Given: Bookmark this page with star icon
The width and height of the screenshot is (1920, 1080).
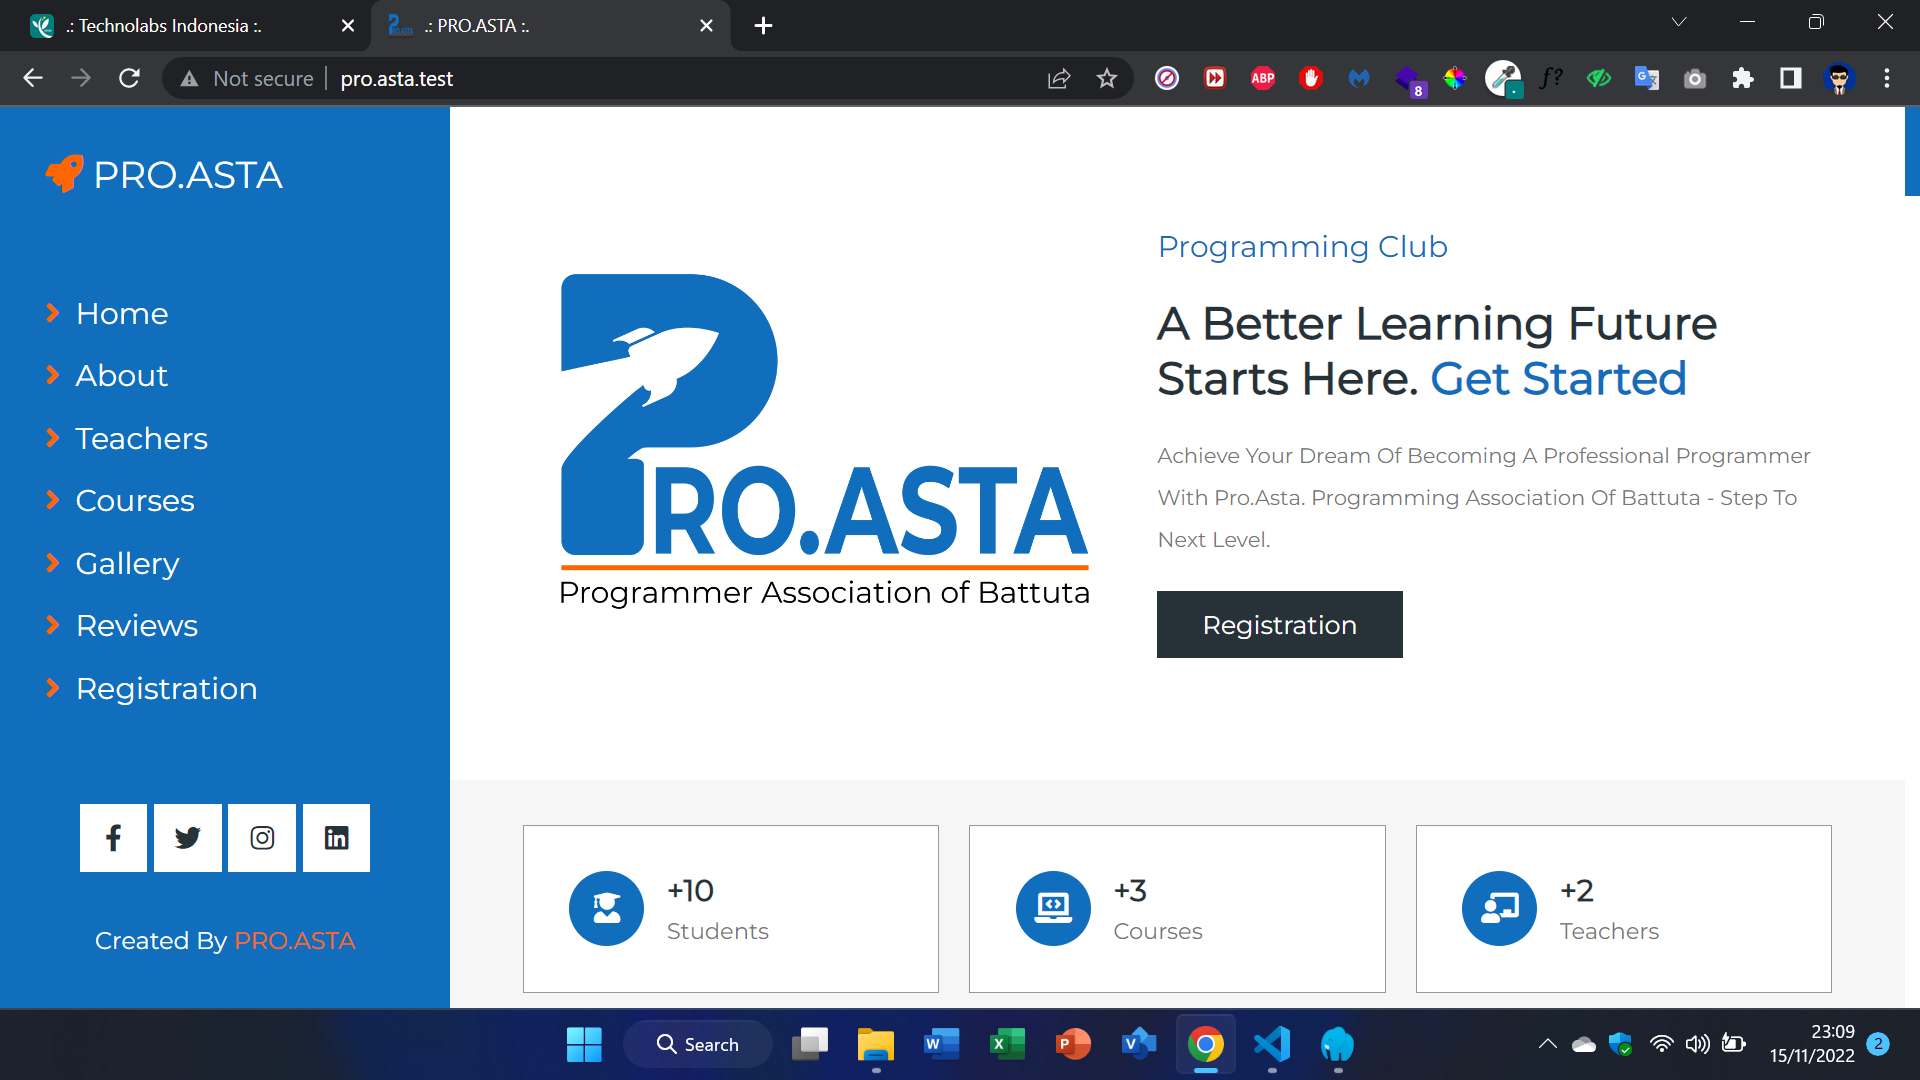Looking at the screenshot, I should 1106,78.
